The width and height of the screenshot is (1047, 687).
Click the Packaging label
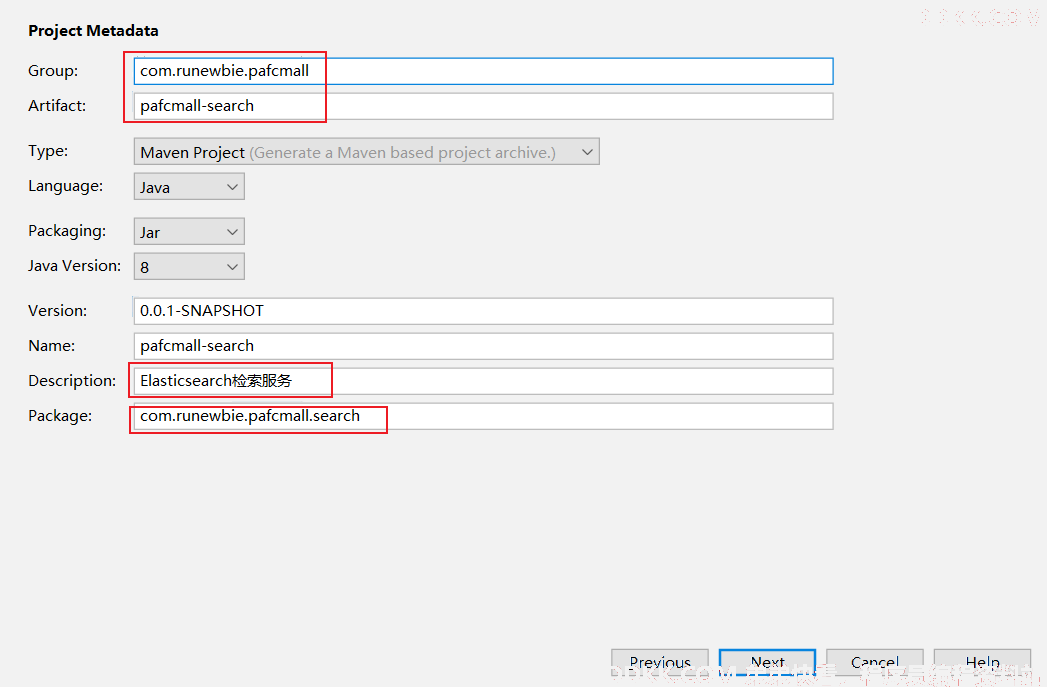coord(67,231)
